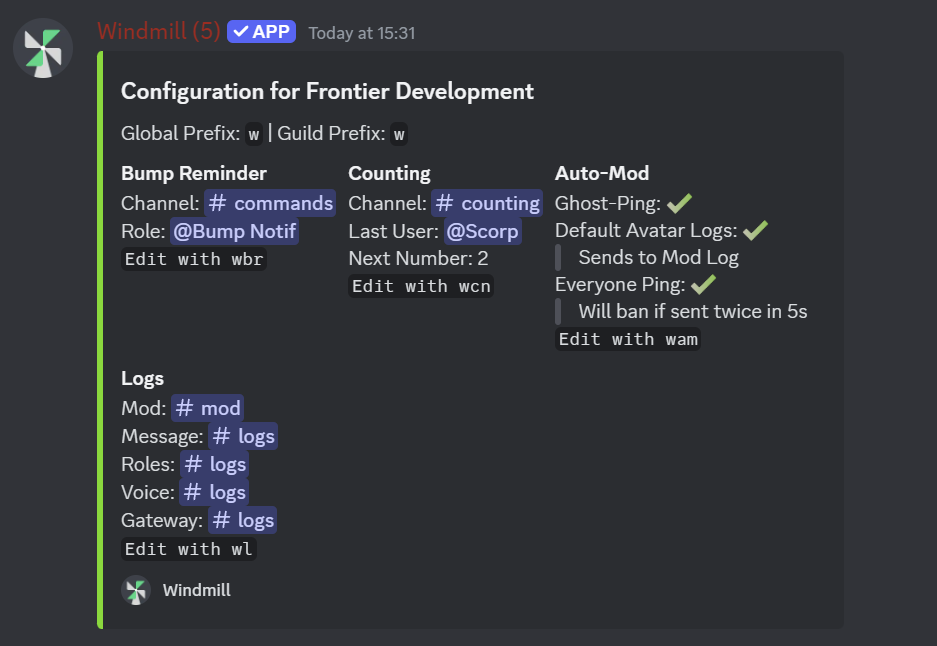This screenshot has width=937, height=646.
Task: Open the #counting channel mention
Action: coord(488,203)
